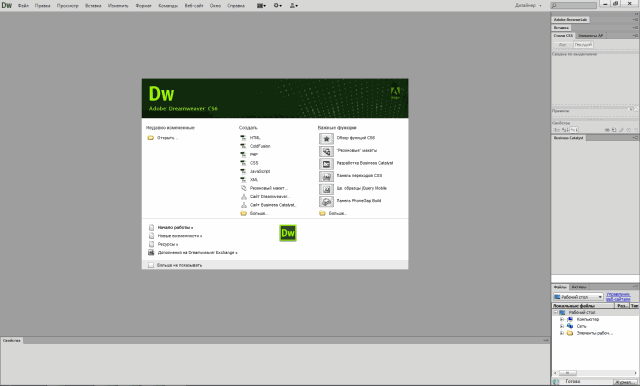Open the Business Catalyst panel options menu
This screenshot has width=640, height=386.
click(636, 138)
